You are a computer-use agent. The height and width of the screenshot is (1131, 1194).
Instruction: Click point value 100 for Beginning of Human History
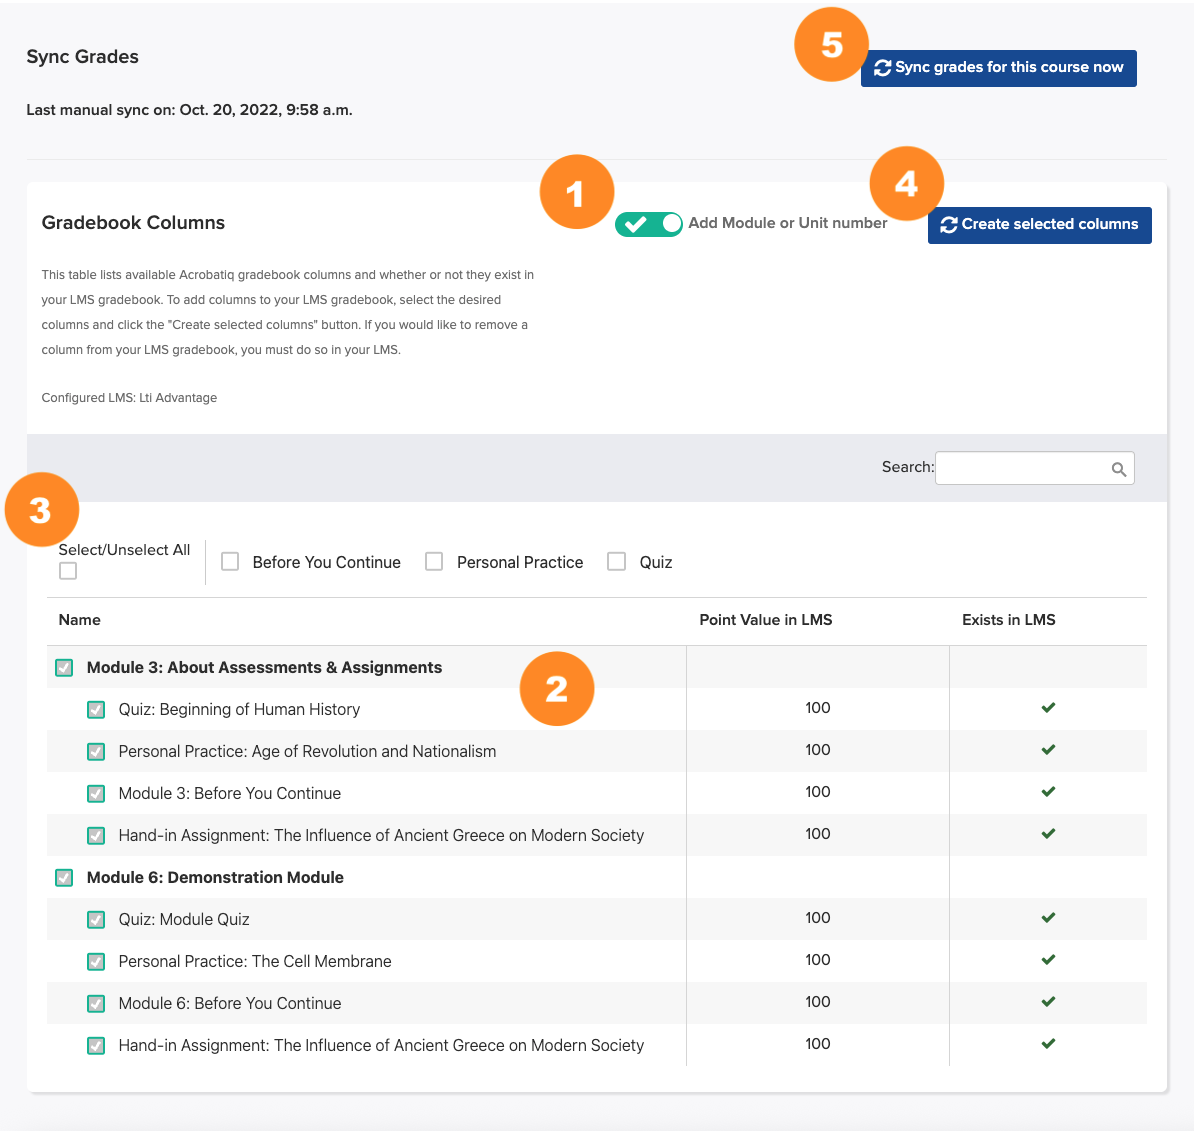(x=817, y=708)
